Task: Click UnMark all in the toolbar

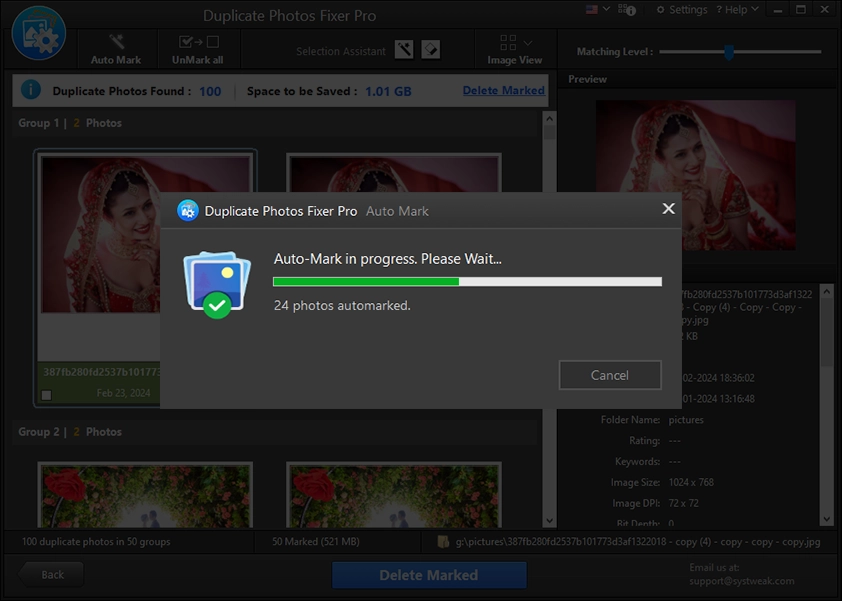Action: 198,49
